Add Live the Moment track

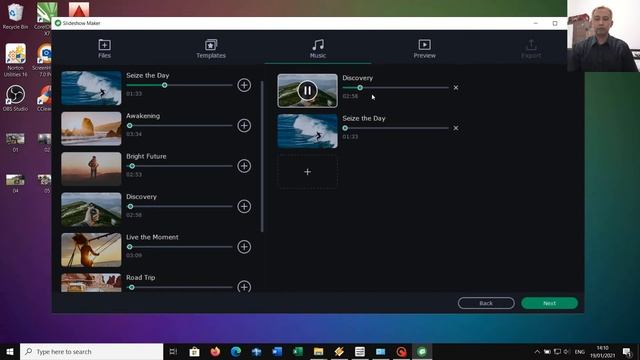point(244,247)
